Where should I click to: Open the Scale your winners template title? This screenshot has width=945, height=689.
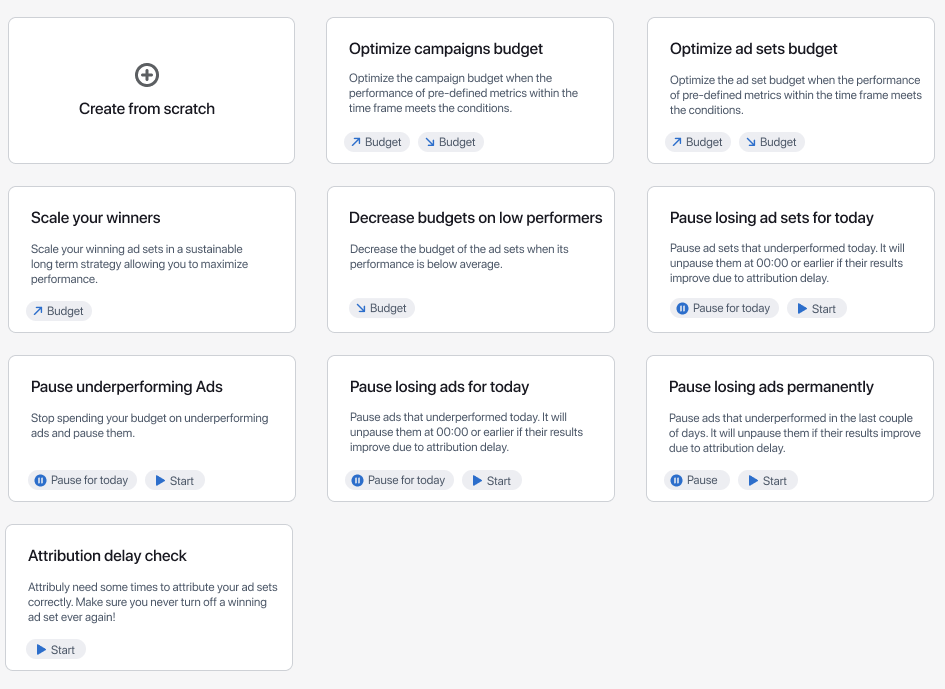tap(96, 218)
